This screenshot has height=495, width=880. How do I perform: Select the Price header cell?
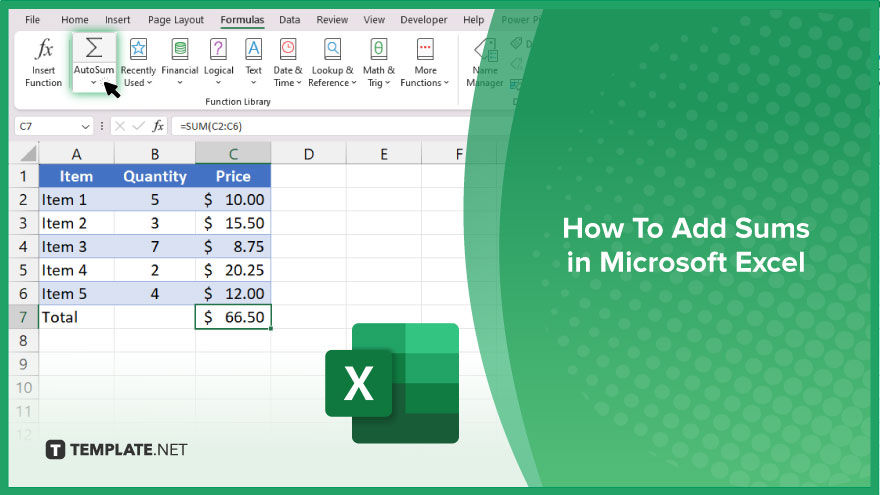[233, 176]
